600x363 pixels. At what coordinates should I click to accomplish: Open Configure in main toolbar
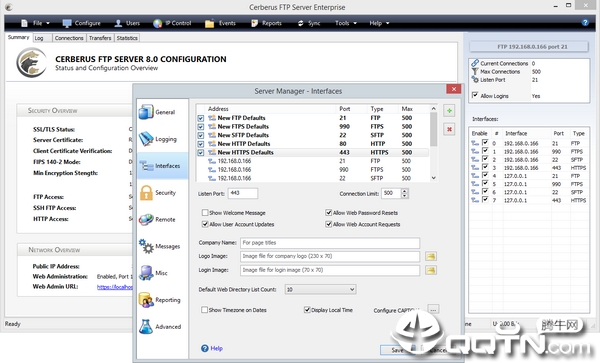pos(82,23)
